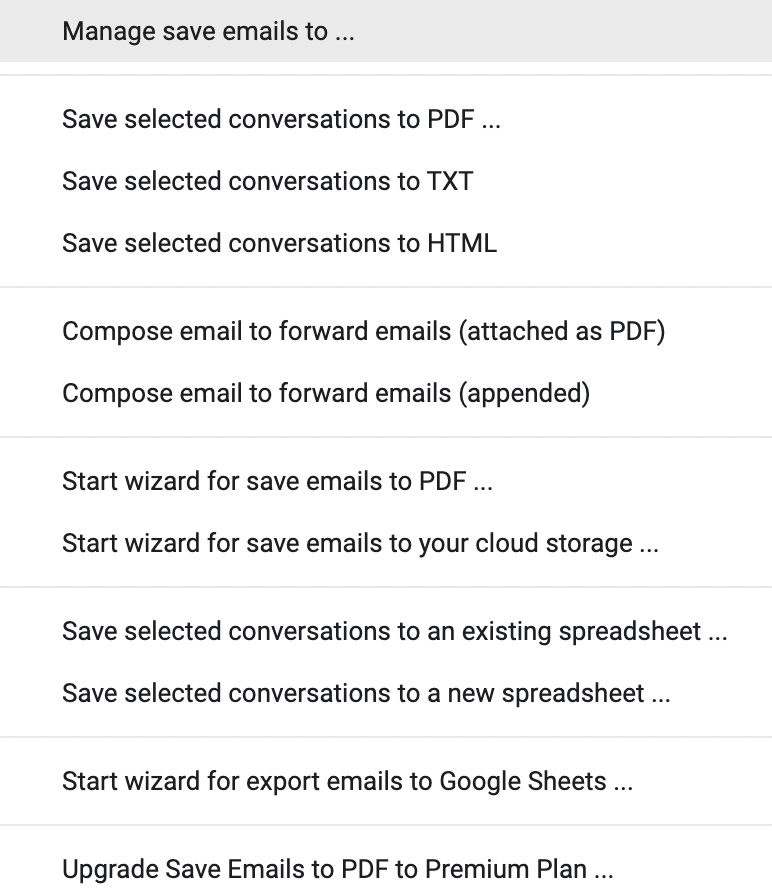Launch the Google Sheets export wizard
This screenshot has width=772, height=896.
(x=347, y=781)
